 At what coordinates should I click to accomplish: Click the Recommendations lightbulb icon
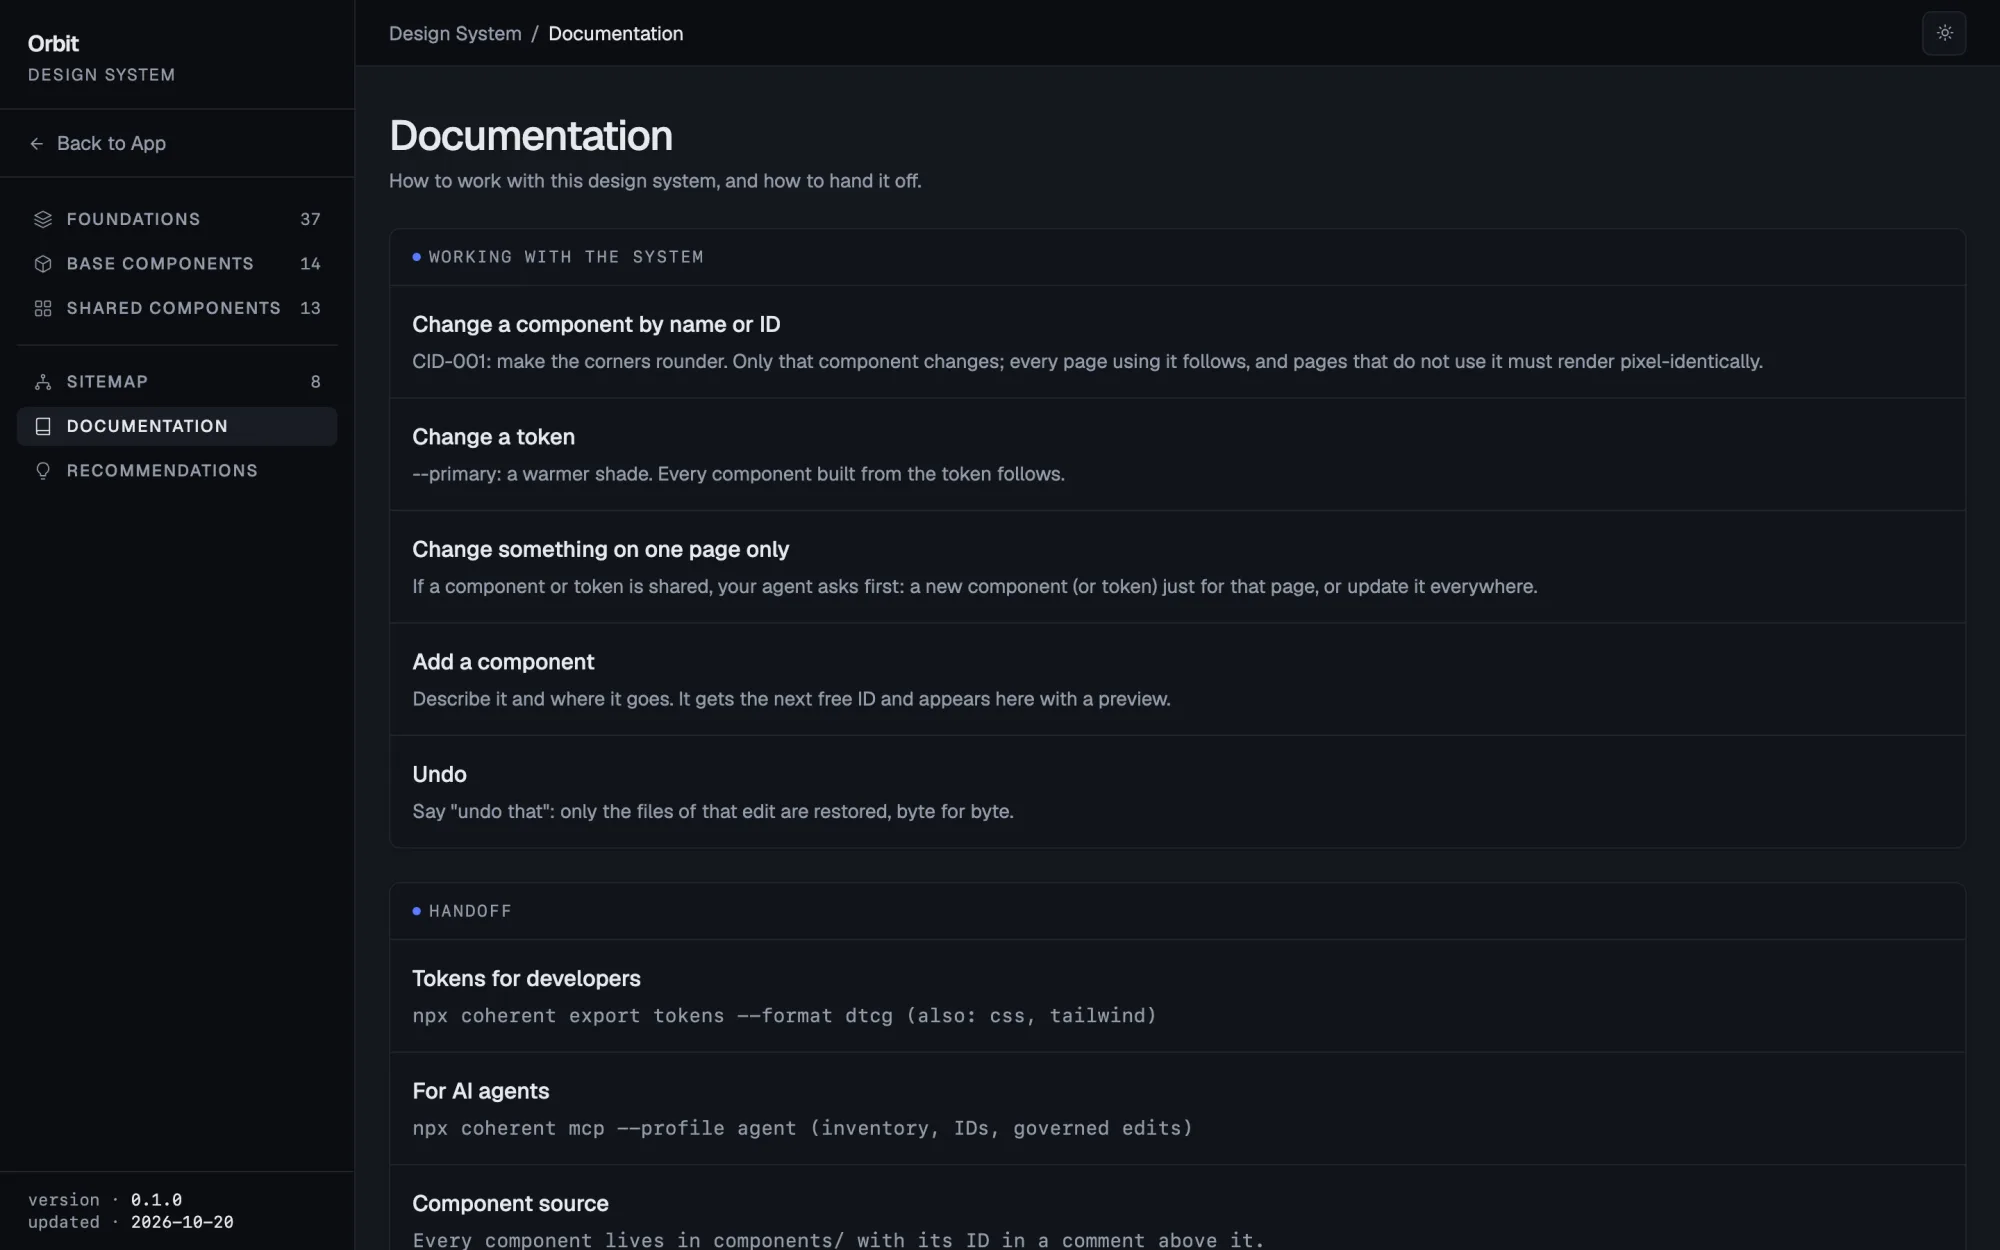pos(43,471)
